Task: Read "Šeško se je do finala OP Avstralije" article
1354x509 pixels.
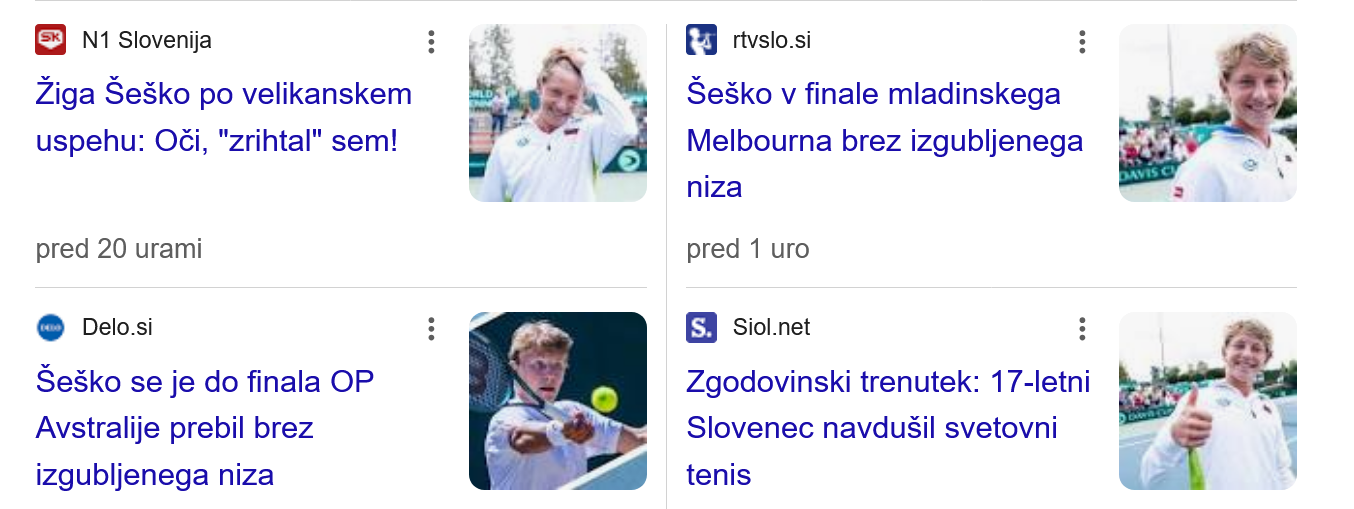Action: tap(204, 427)
